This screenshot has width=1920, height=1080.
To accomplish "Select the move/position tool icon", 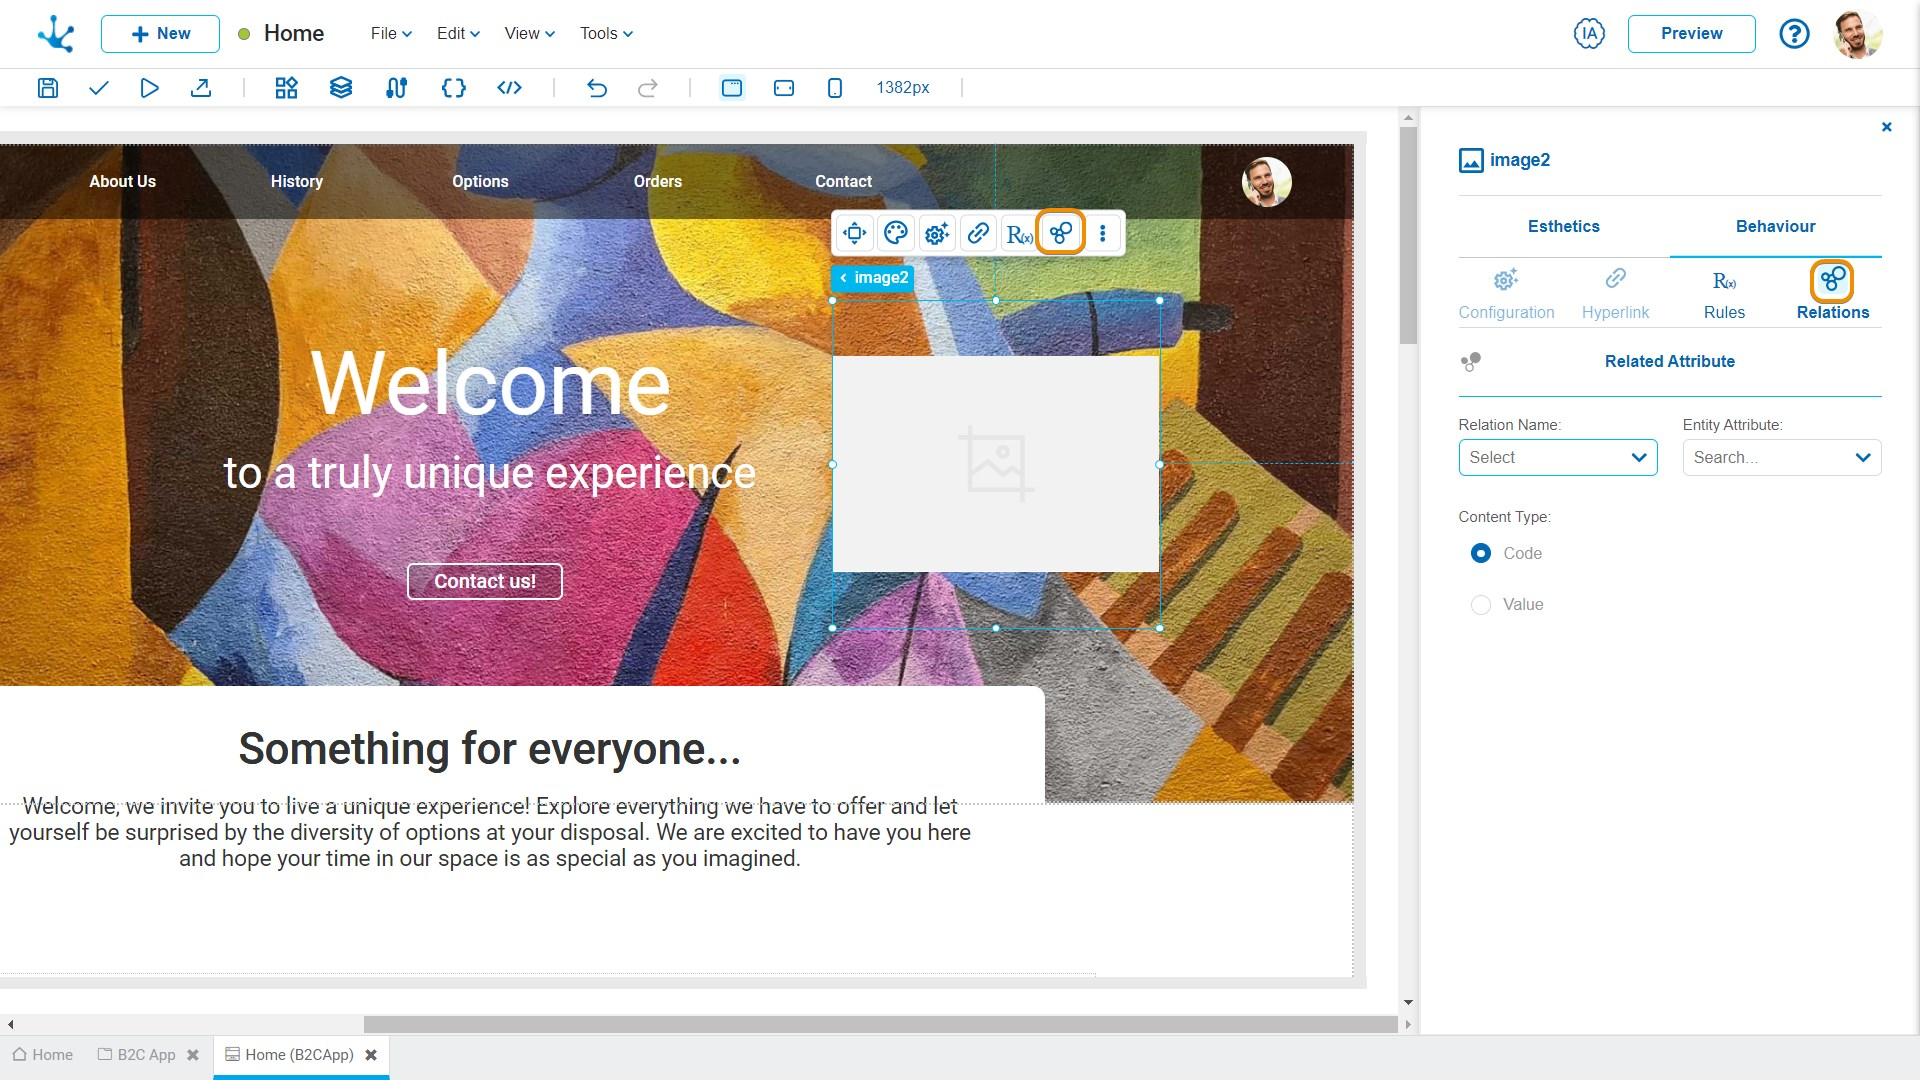I will coord(855,233).
